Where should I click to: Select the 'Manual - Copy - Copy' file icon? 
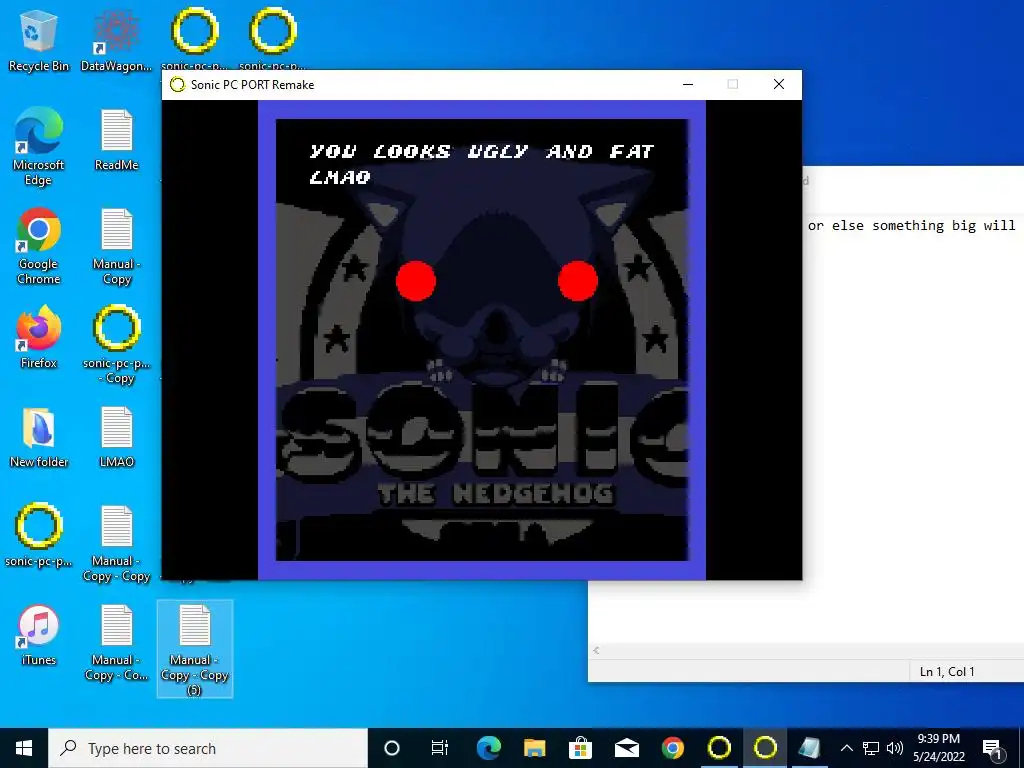116,543
